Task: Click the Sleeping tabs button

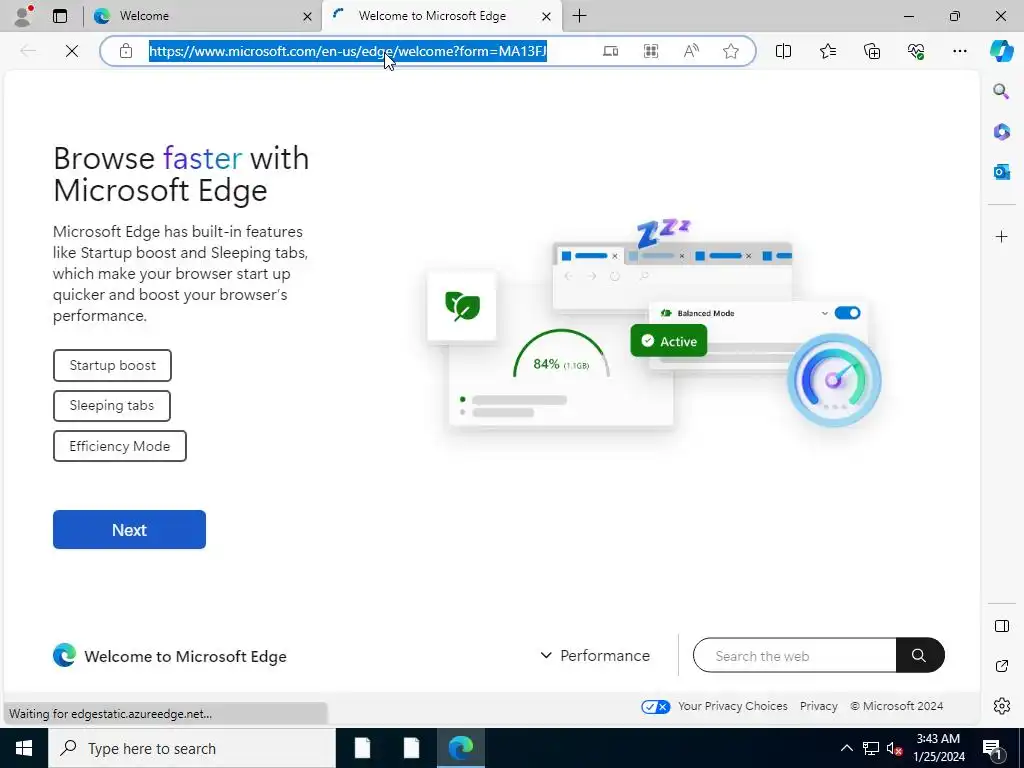Action: point(112,406)
